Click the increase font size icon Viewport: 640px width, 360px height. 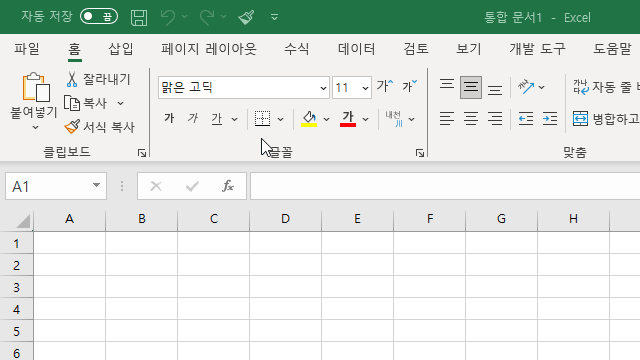385,86
